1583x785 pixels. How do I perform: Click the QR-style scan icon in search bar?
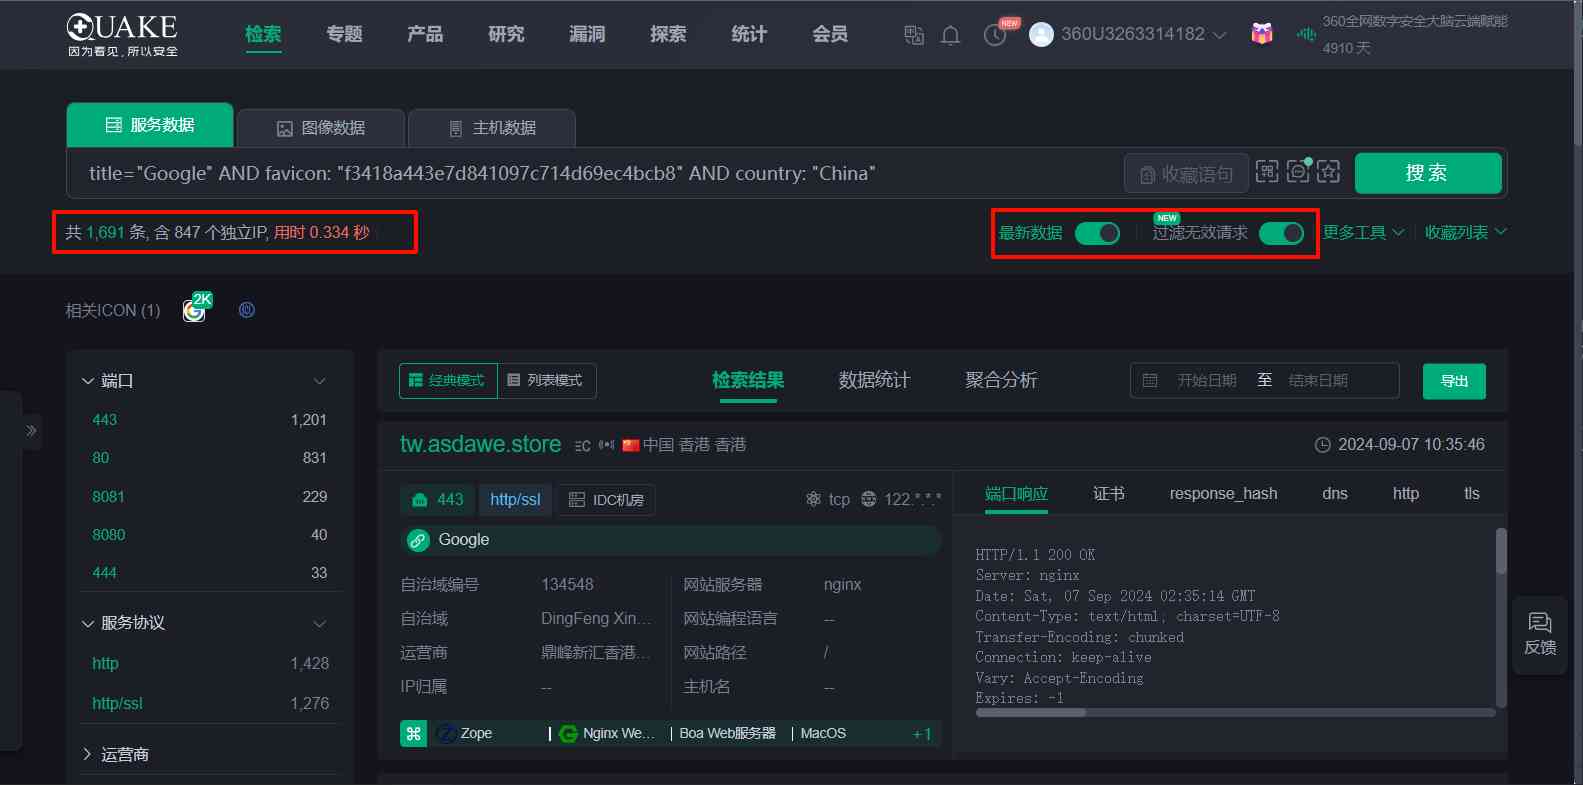pyautogui.click(x=1267, y=171)
